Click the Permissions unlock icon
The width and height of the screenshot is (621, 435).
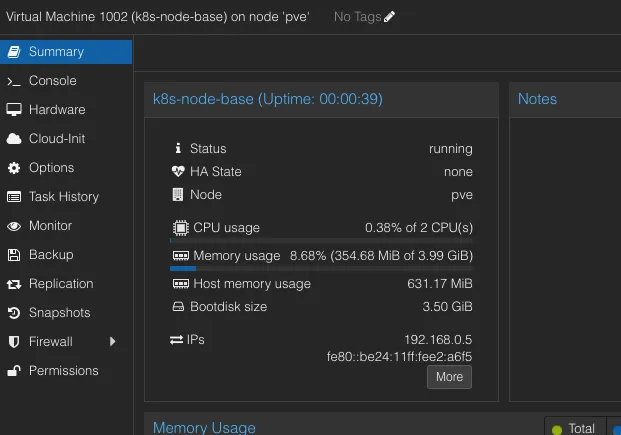pyautogui.click(x=14, y=371)
